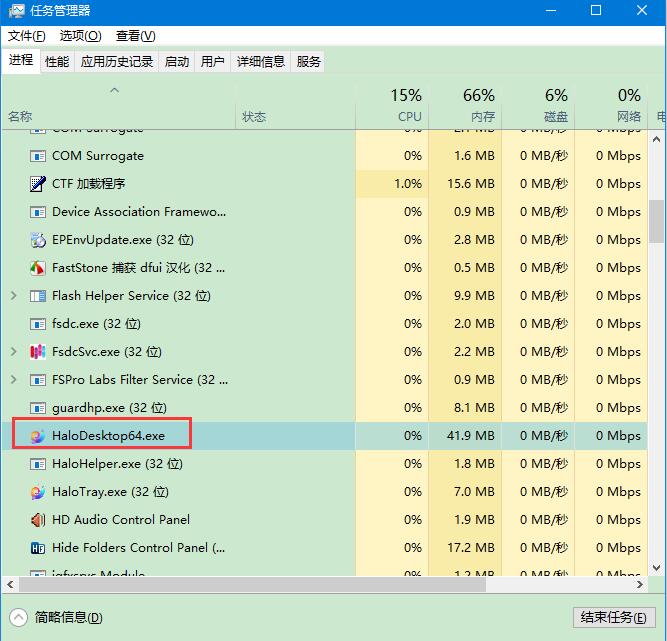Switch to the 性能 tab
The image size is (667, 641).
(57, 61)
